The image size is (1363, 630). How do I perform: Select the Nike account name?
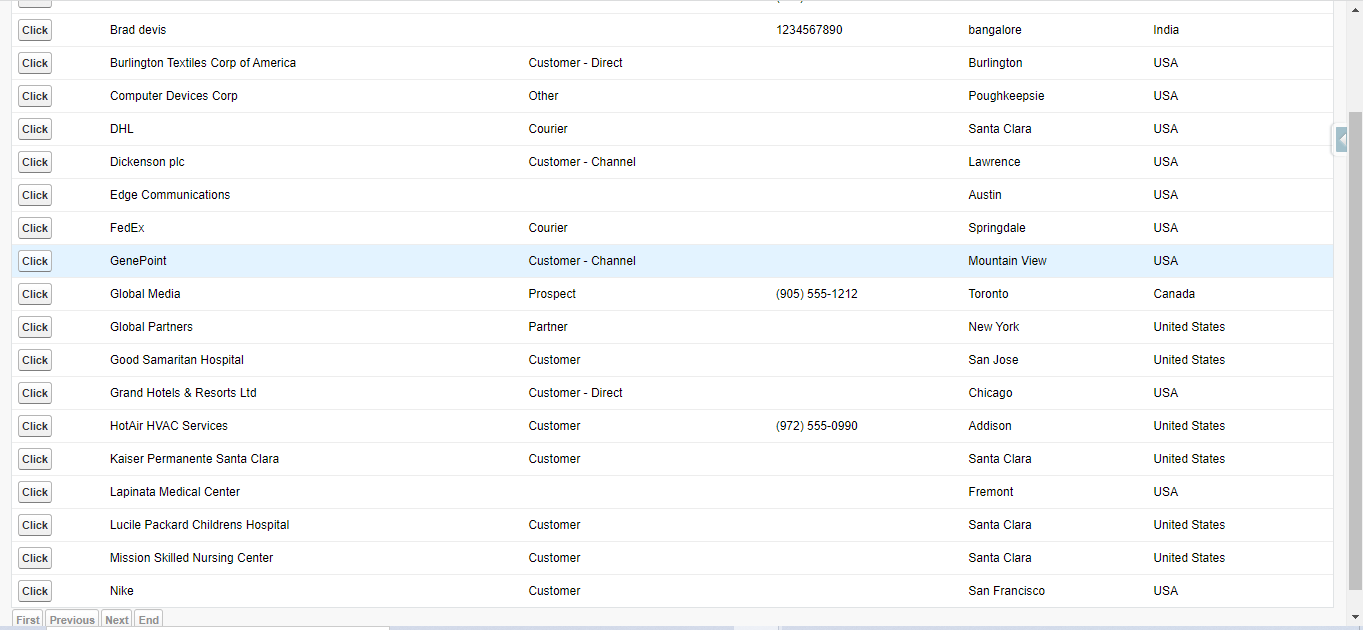click(122, 591)
